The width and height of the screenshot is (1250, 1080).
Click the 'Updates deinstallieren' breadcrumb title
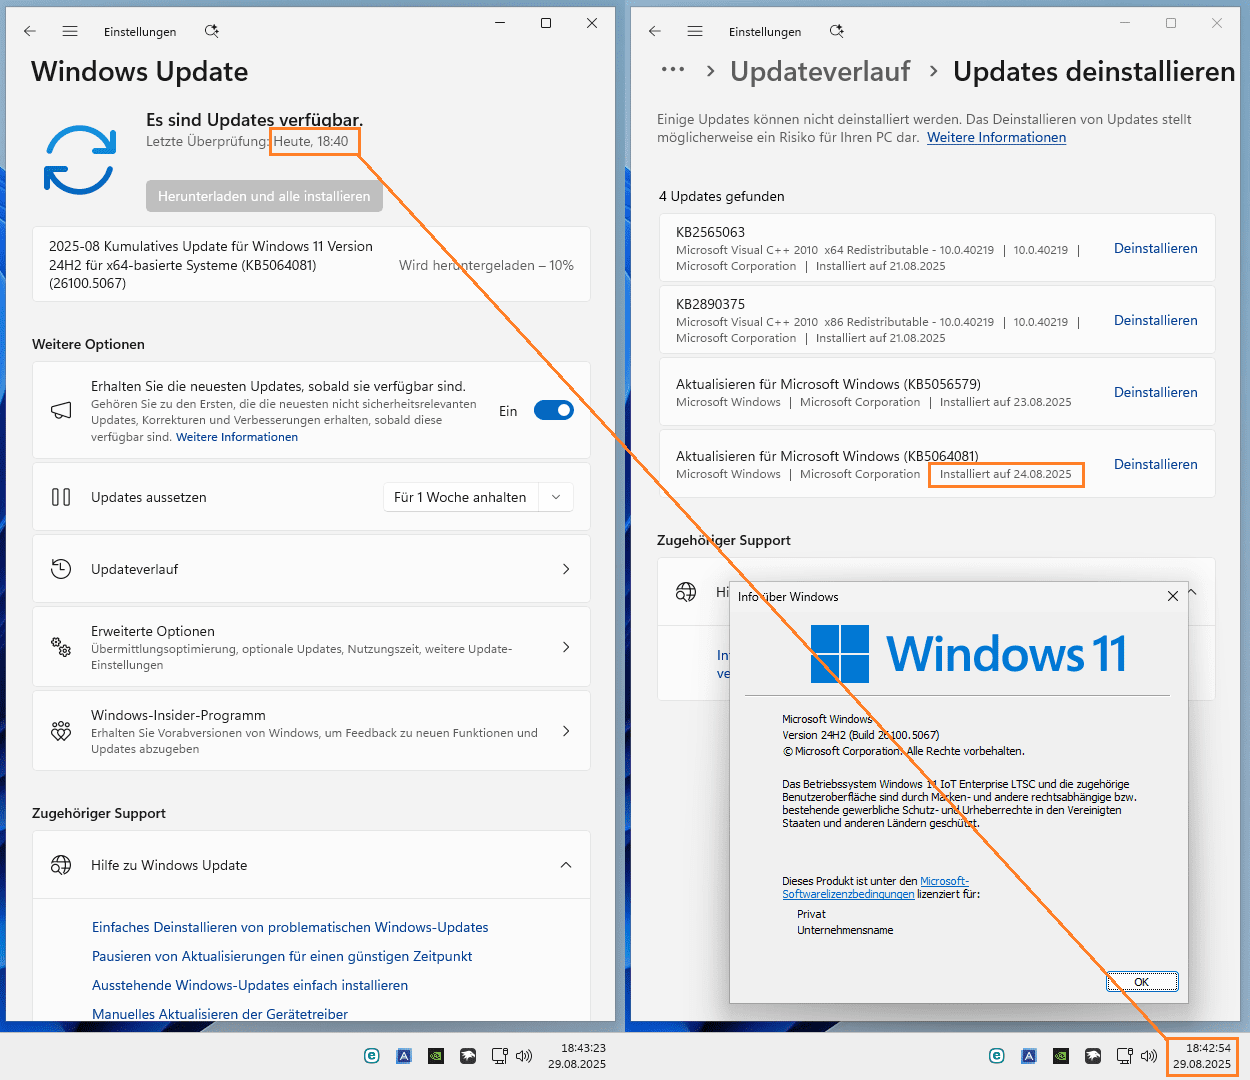(x=1094, y=71)
